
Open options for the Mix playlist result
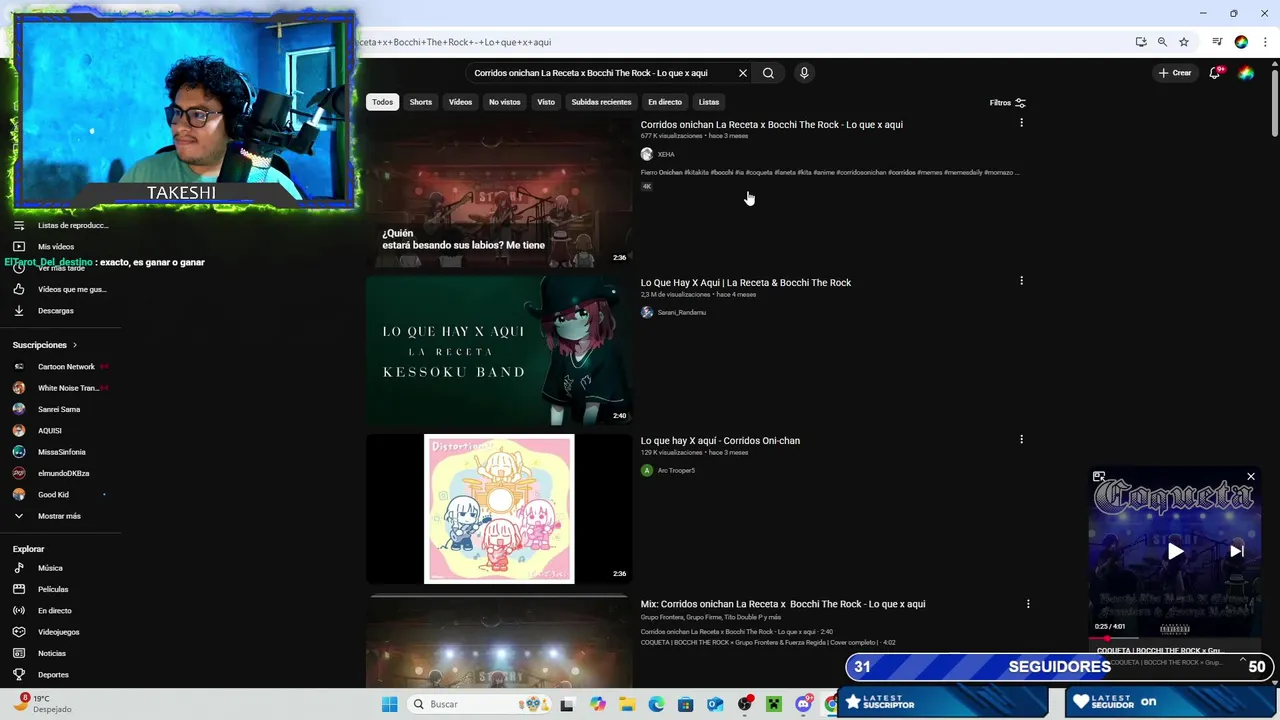point(1028,604)
